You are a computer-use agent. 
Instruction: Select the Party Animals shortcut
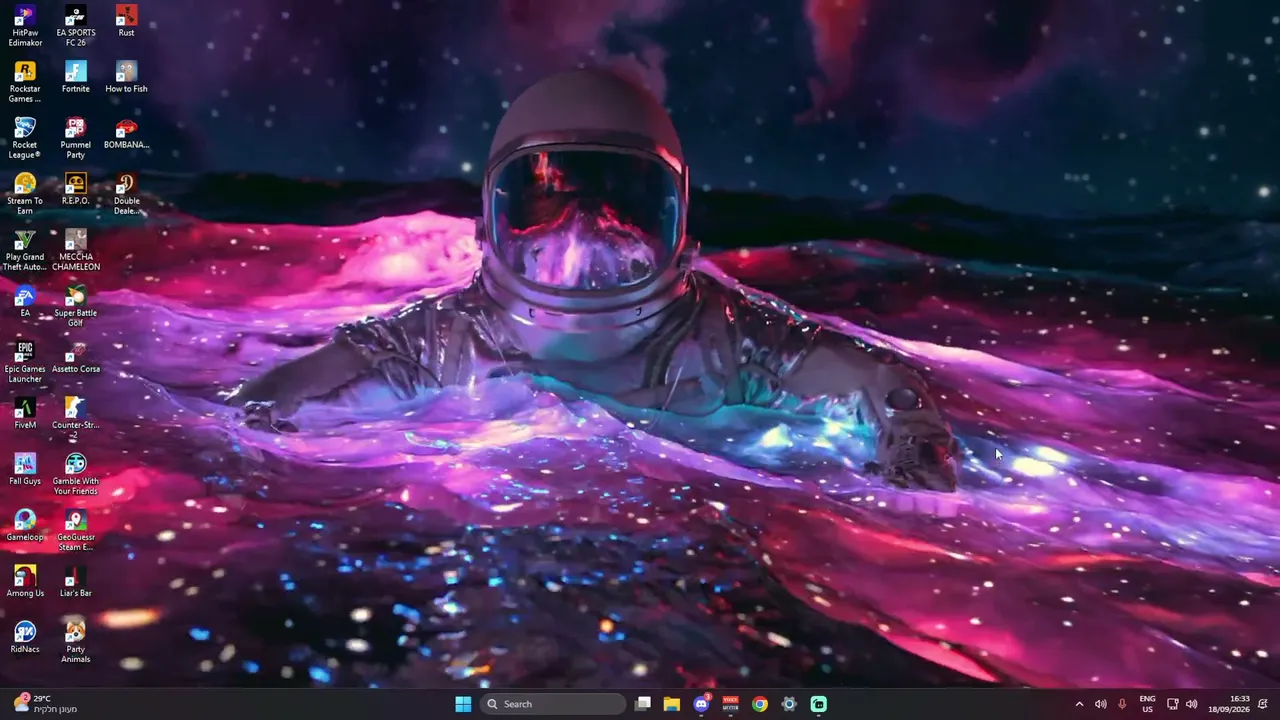tap(76, 642)
